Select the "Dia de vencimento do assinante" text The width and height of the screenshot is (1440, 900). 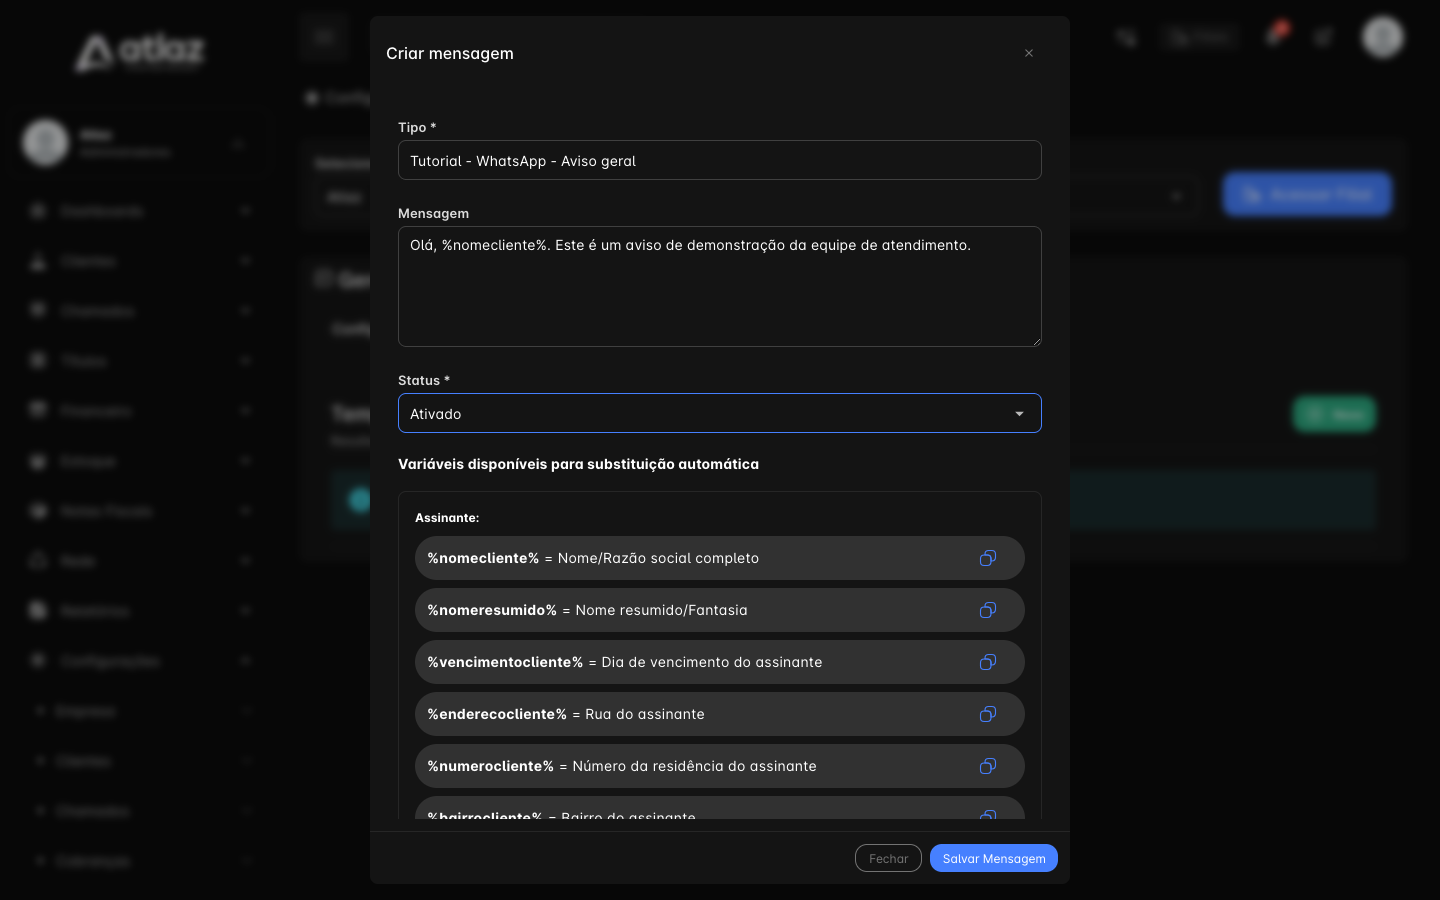point(712,662)
